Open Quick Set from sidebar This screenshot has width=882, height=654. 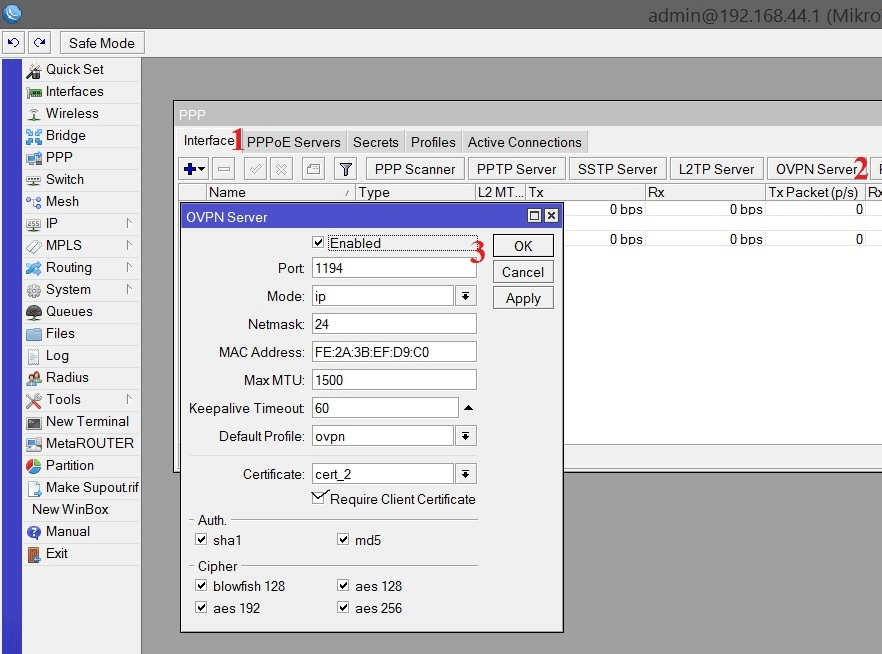(75, 69)
